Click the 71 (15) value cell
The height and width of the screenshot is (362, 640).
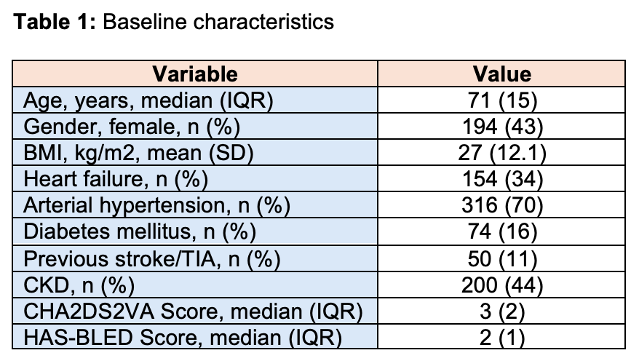click(x=502, y=100)
